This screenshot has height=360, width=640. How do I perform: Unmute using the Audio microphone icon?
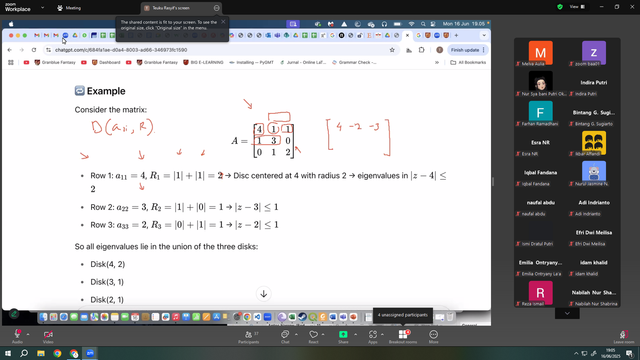pos(17,334)
